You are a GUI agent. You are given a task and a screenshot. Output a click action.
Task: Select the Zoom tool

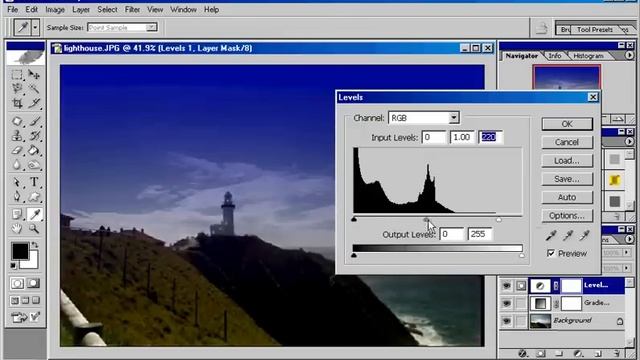click(34, 229)
